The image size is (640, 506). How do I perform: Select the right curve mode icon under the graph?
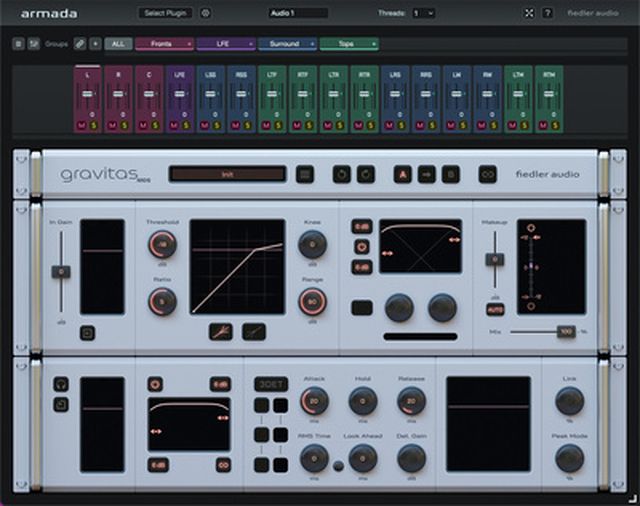point(254,332)
